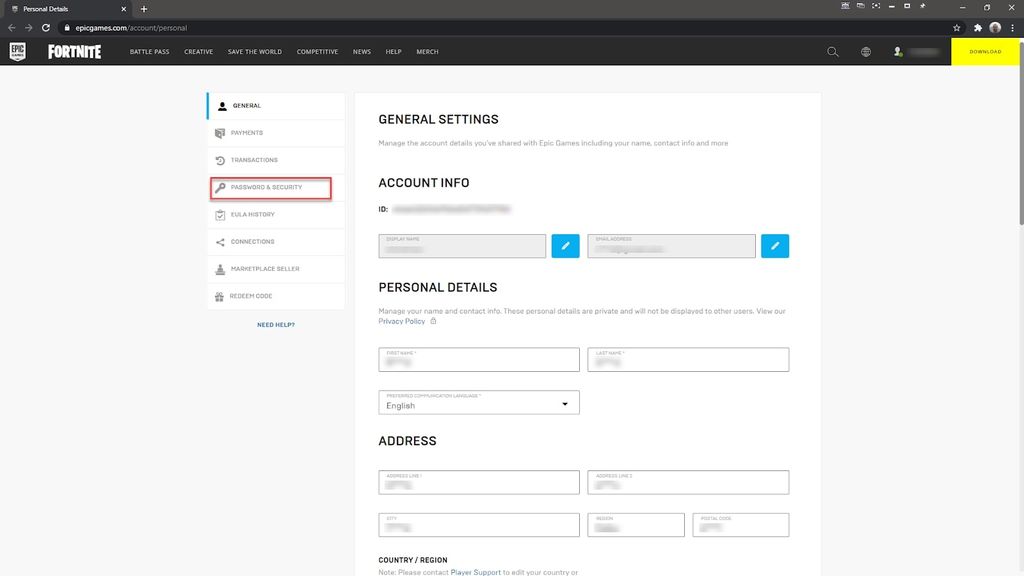
Task: Open the search magnifier icon
Action: click(833, 51)
